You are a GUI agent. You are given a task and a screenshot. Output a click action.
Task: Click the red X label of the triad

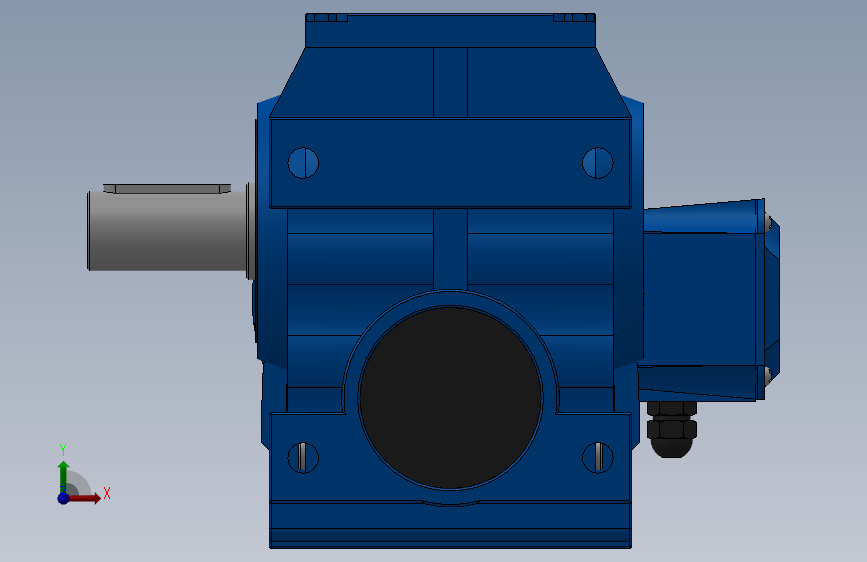coord(107,493)
